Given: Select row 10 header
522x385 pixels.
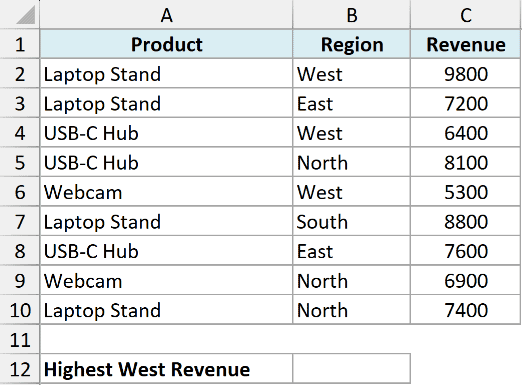Looking at the screenshot, I should point(20,310).
